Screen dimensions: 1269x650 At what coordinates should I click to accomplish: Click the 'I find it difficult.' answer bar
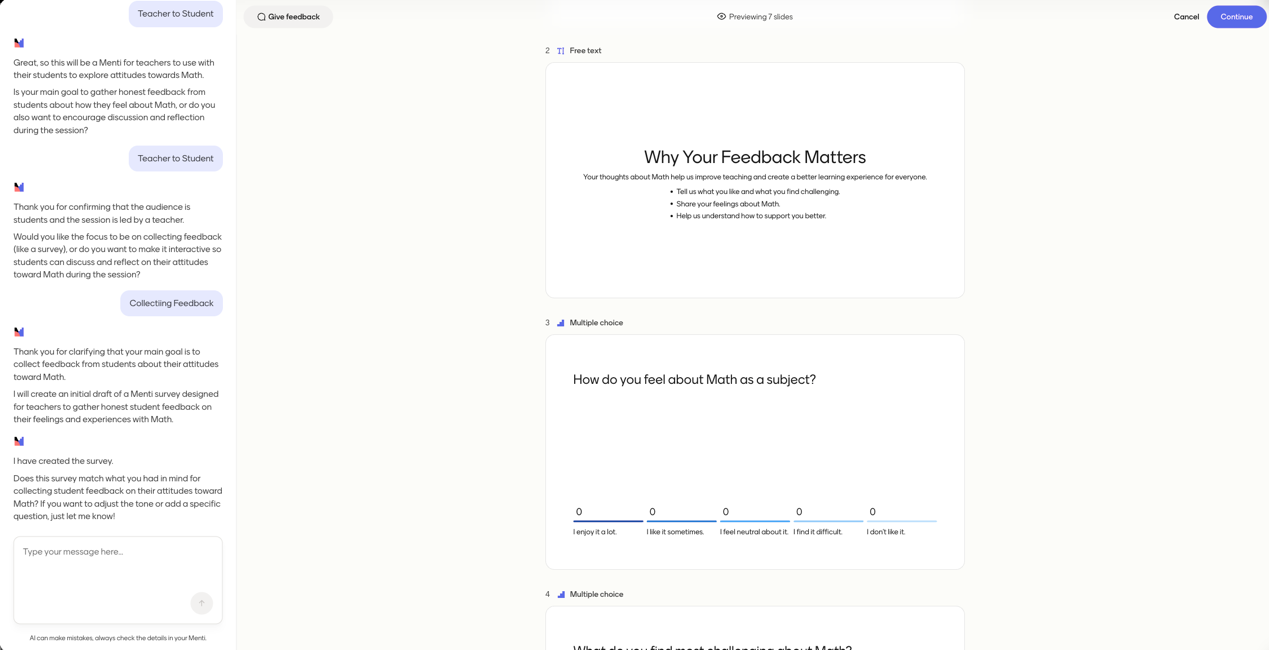(828, 520)
